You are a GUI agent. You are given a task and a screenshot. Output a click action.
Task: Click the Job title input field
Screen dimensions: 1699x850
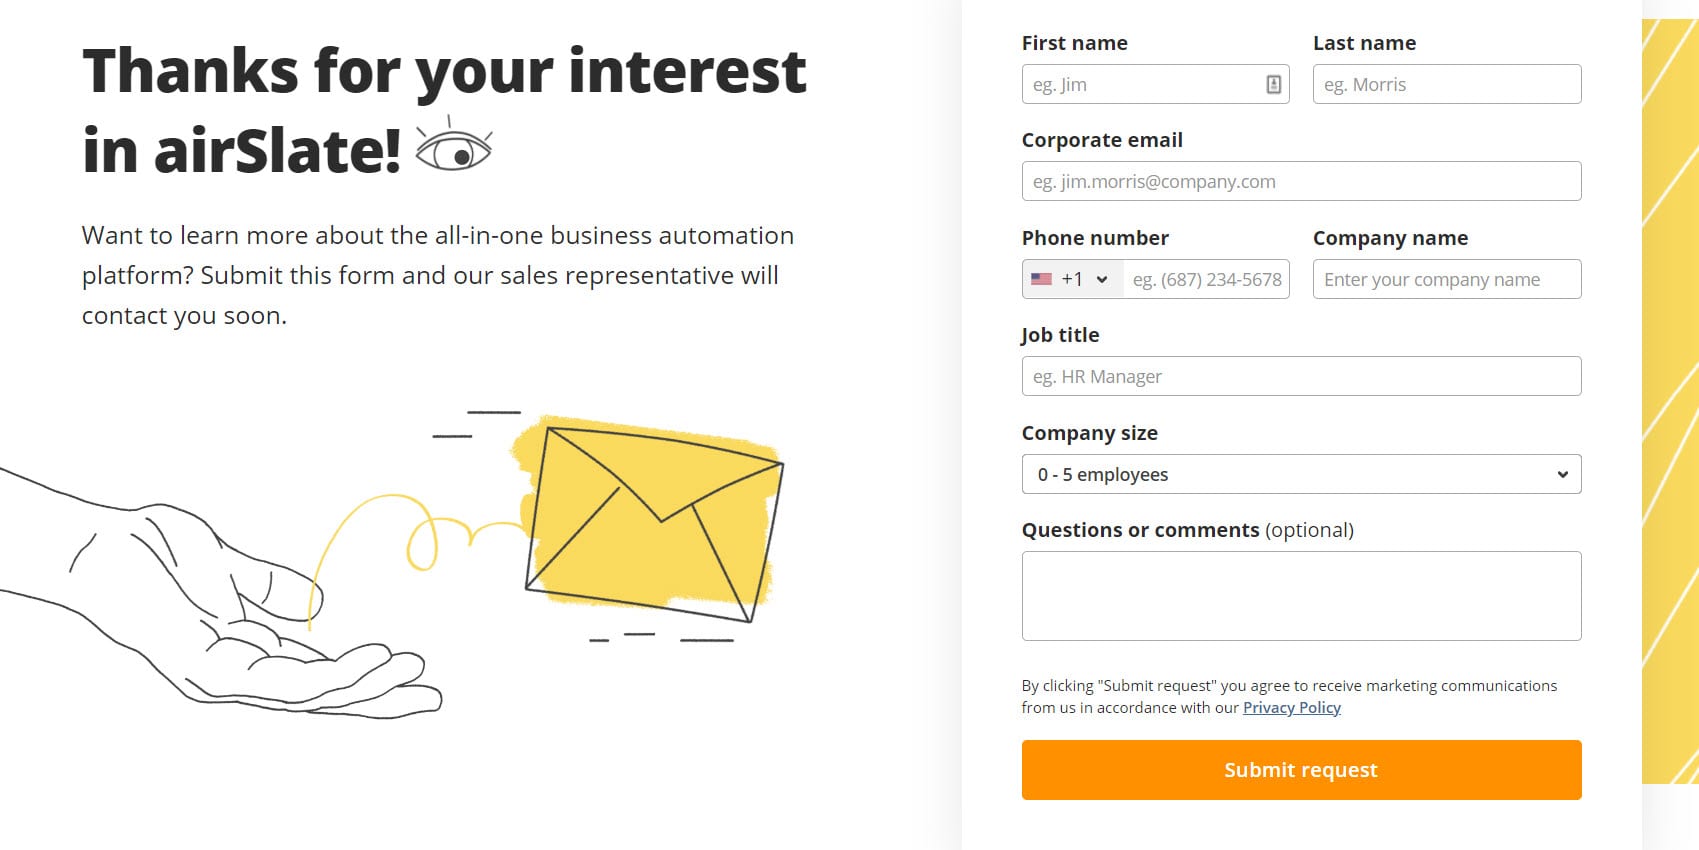(x=1301, y=377)
